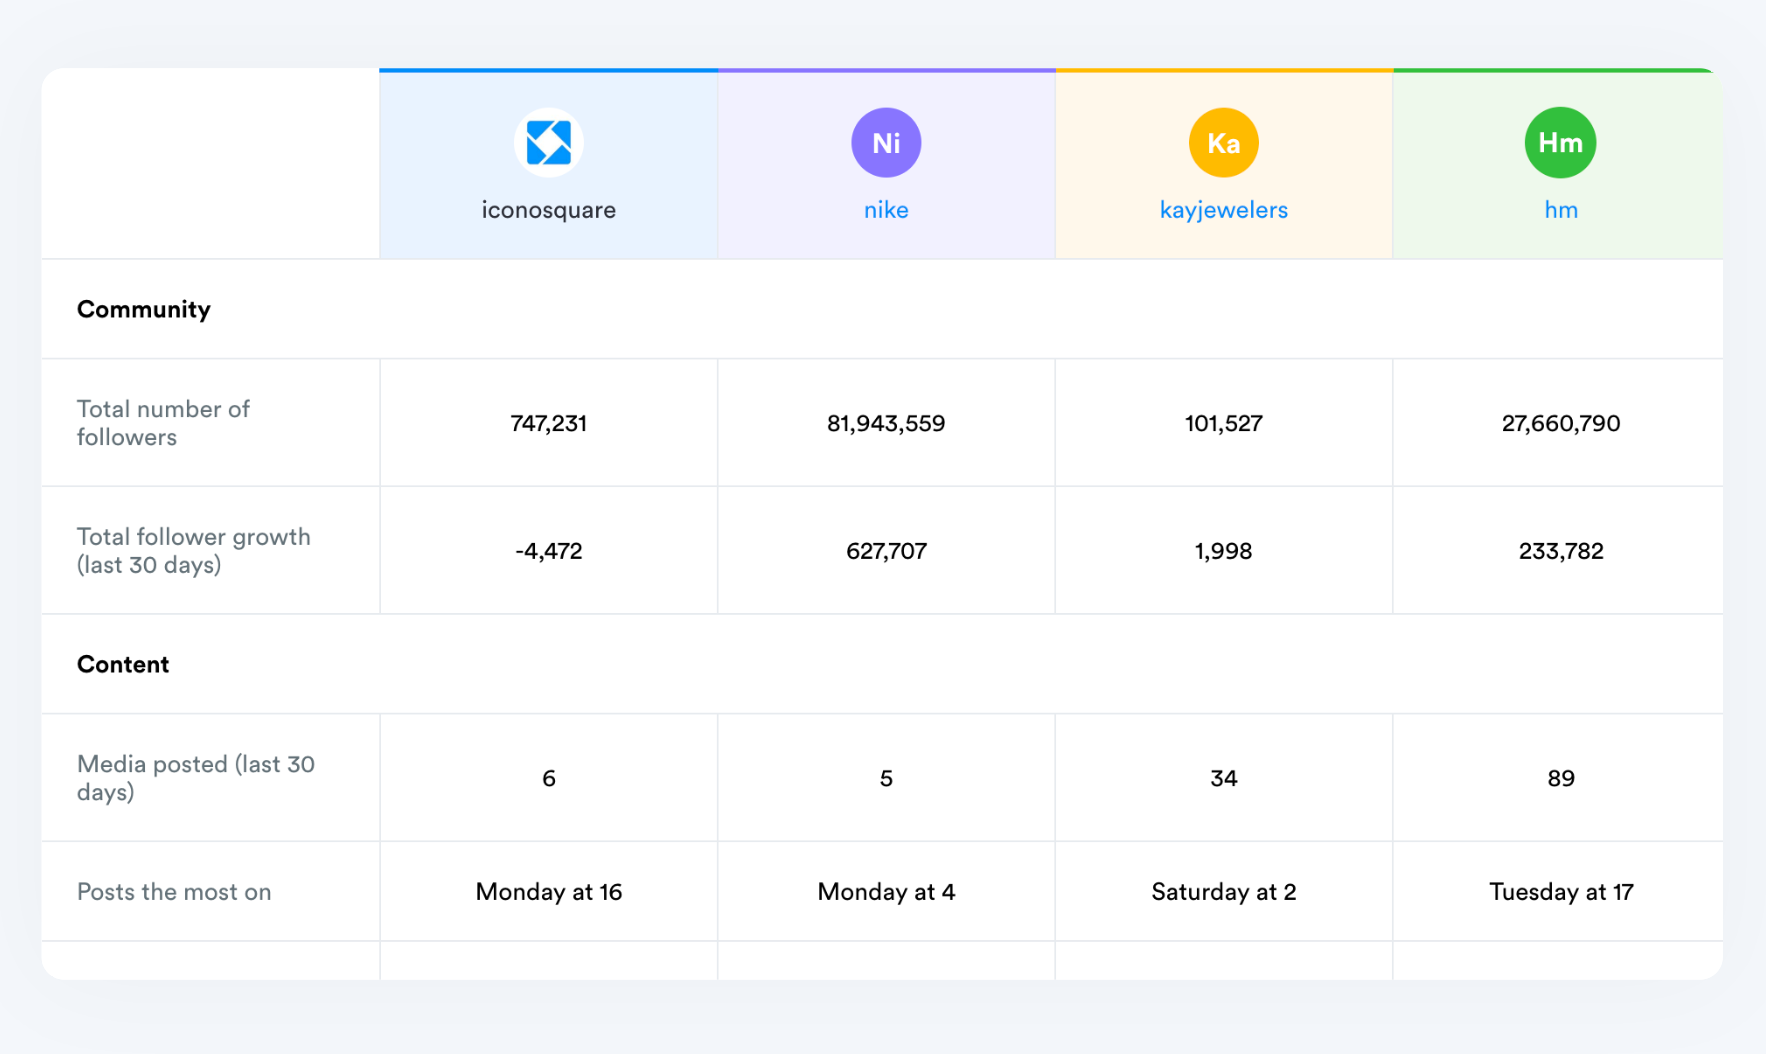Screen dimensions: 1766x1054
Task: Select the green Hm profile icon
Action: pyautogui.click(x=1559, y=142)
